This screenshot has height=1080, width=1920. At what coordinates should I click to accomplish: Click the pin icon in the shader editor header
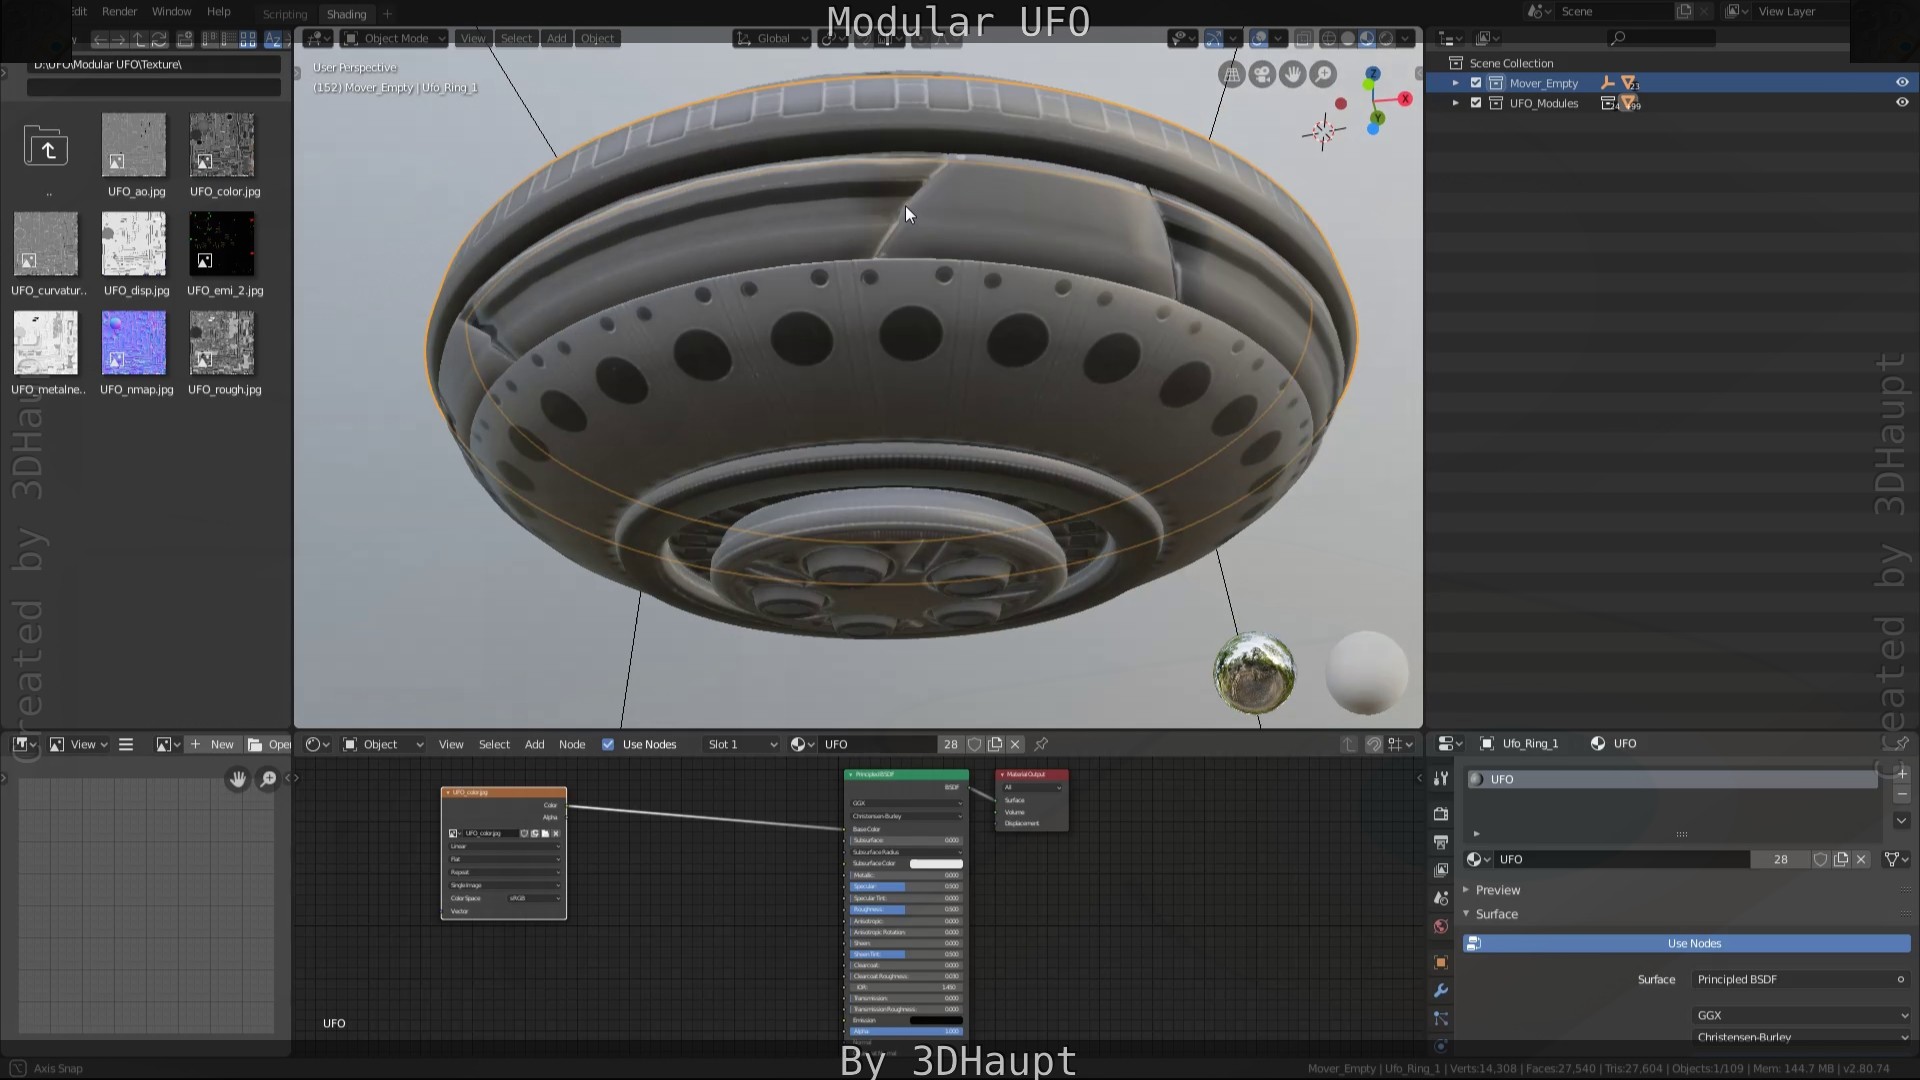pos(1041,744)
